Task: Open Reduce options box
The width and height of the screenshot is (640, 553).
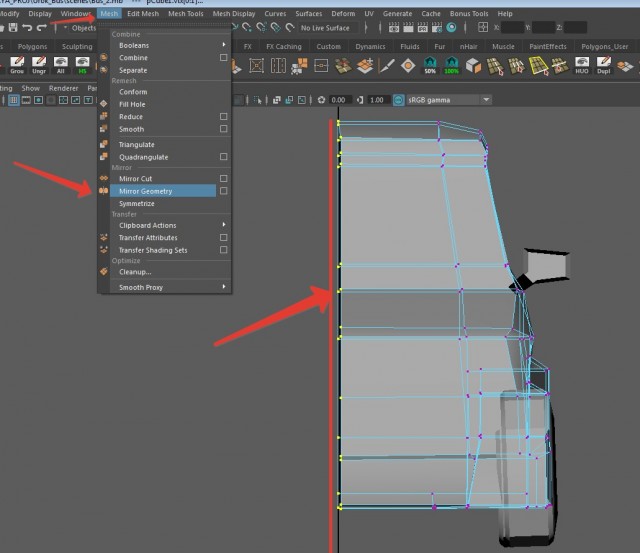Action: [223, 117]
